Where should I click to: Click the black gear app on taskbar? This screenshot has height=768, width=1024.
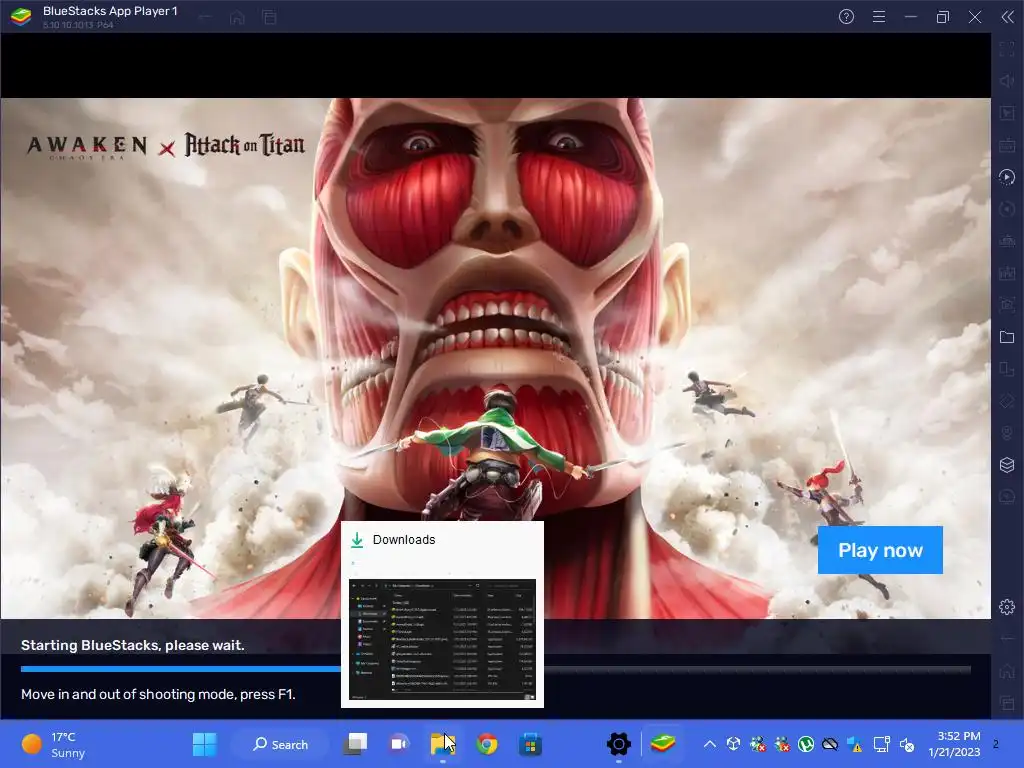pyautogui.click(x=618, y=744)
